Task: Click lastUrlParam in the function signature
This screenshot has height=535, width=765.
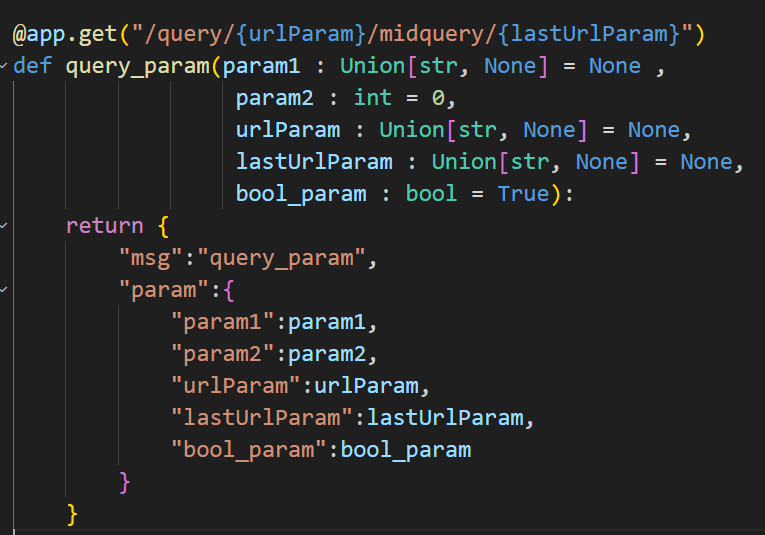Action: tap(314, 162)
